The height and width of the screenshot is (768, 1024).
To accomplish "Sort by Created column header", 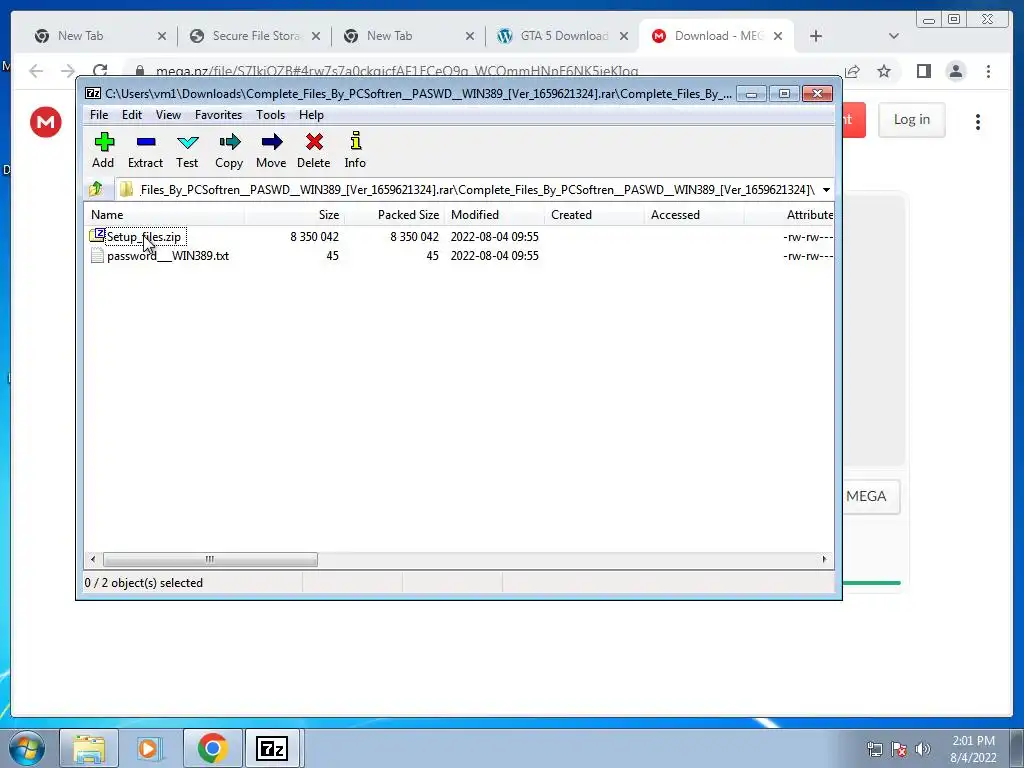I will (594, 215).
